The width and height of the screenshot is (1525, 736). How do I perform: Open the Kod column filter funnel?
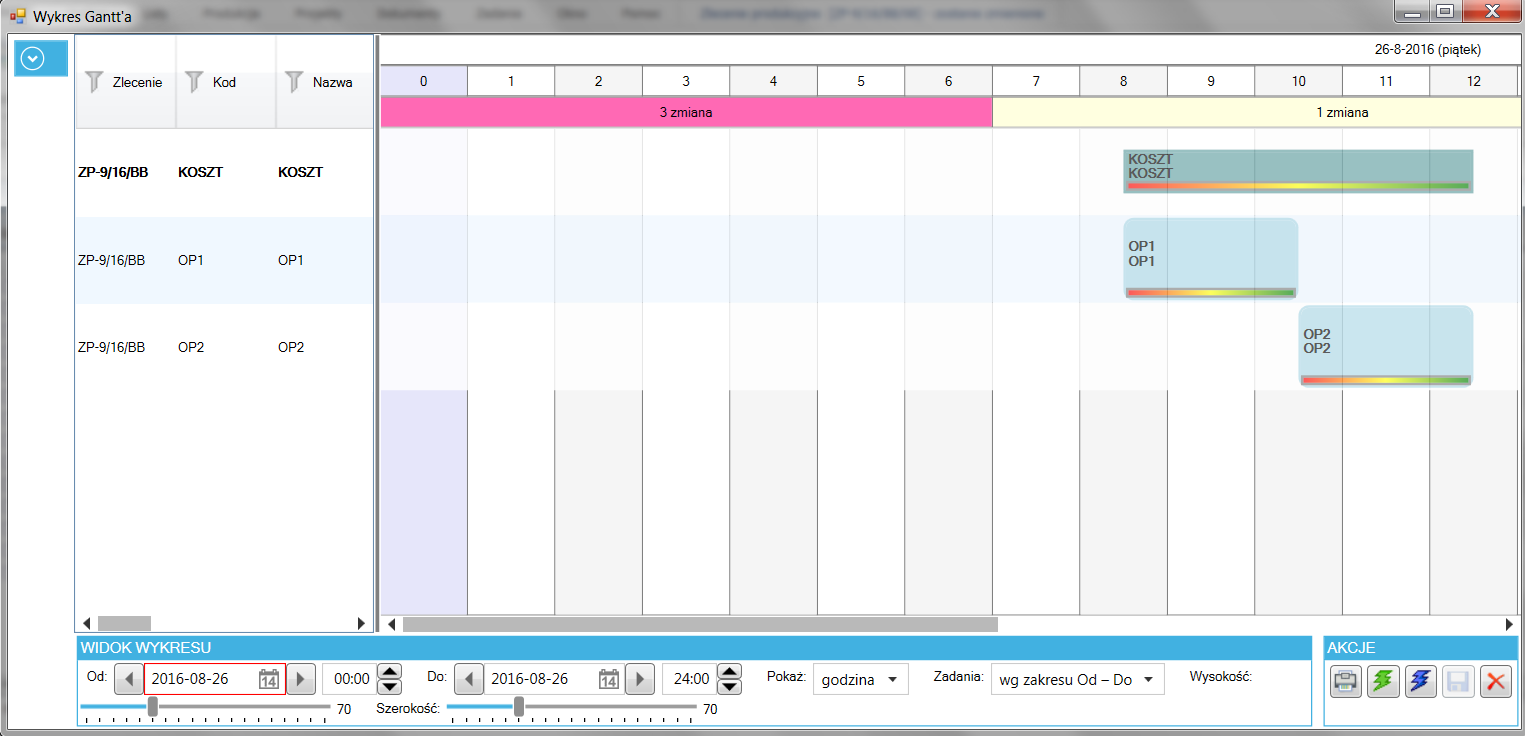pos(194,82)
